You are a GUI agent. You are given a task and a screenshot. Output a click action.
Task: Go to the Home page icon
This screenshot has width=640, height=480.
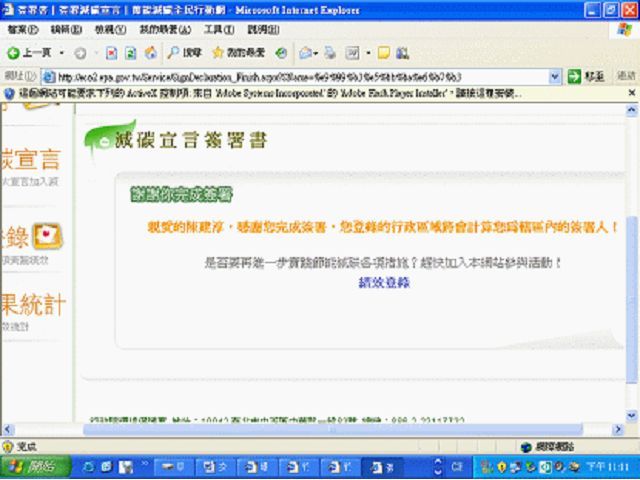(x=151, y=52)
